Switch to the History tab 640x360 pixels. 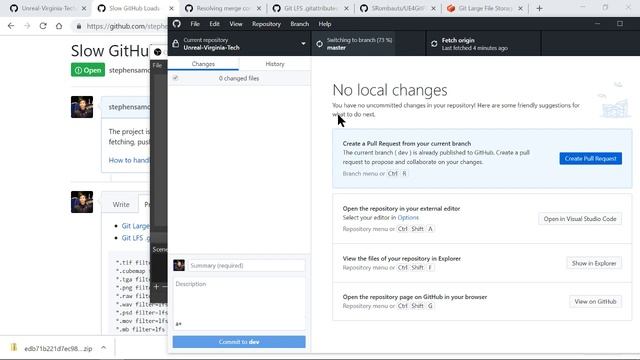pos(275,64)
